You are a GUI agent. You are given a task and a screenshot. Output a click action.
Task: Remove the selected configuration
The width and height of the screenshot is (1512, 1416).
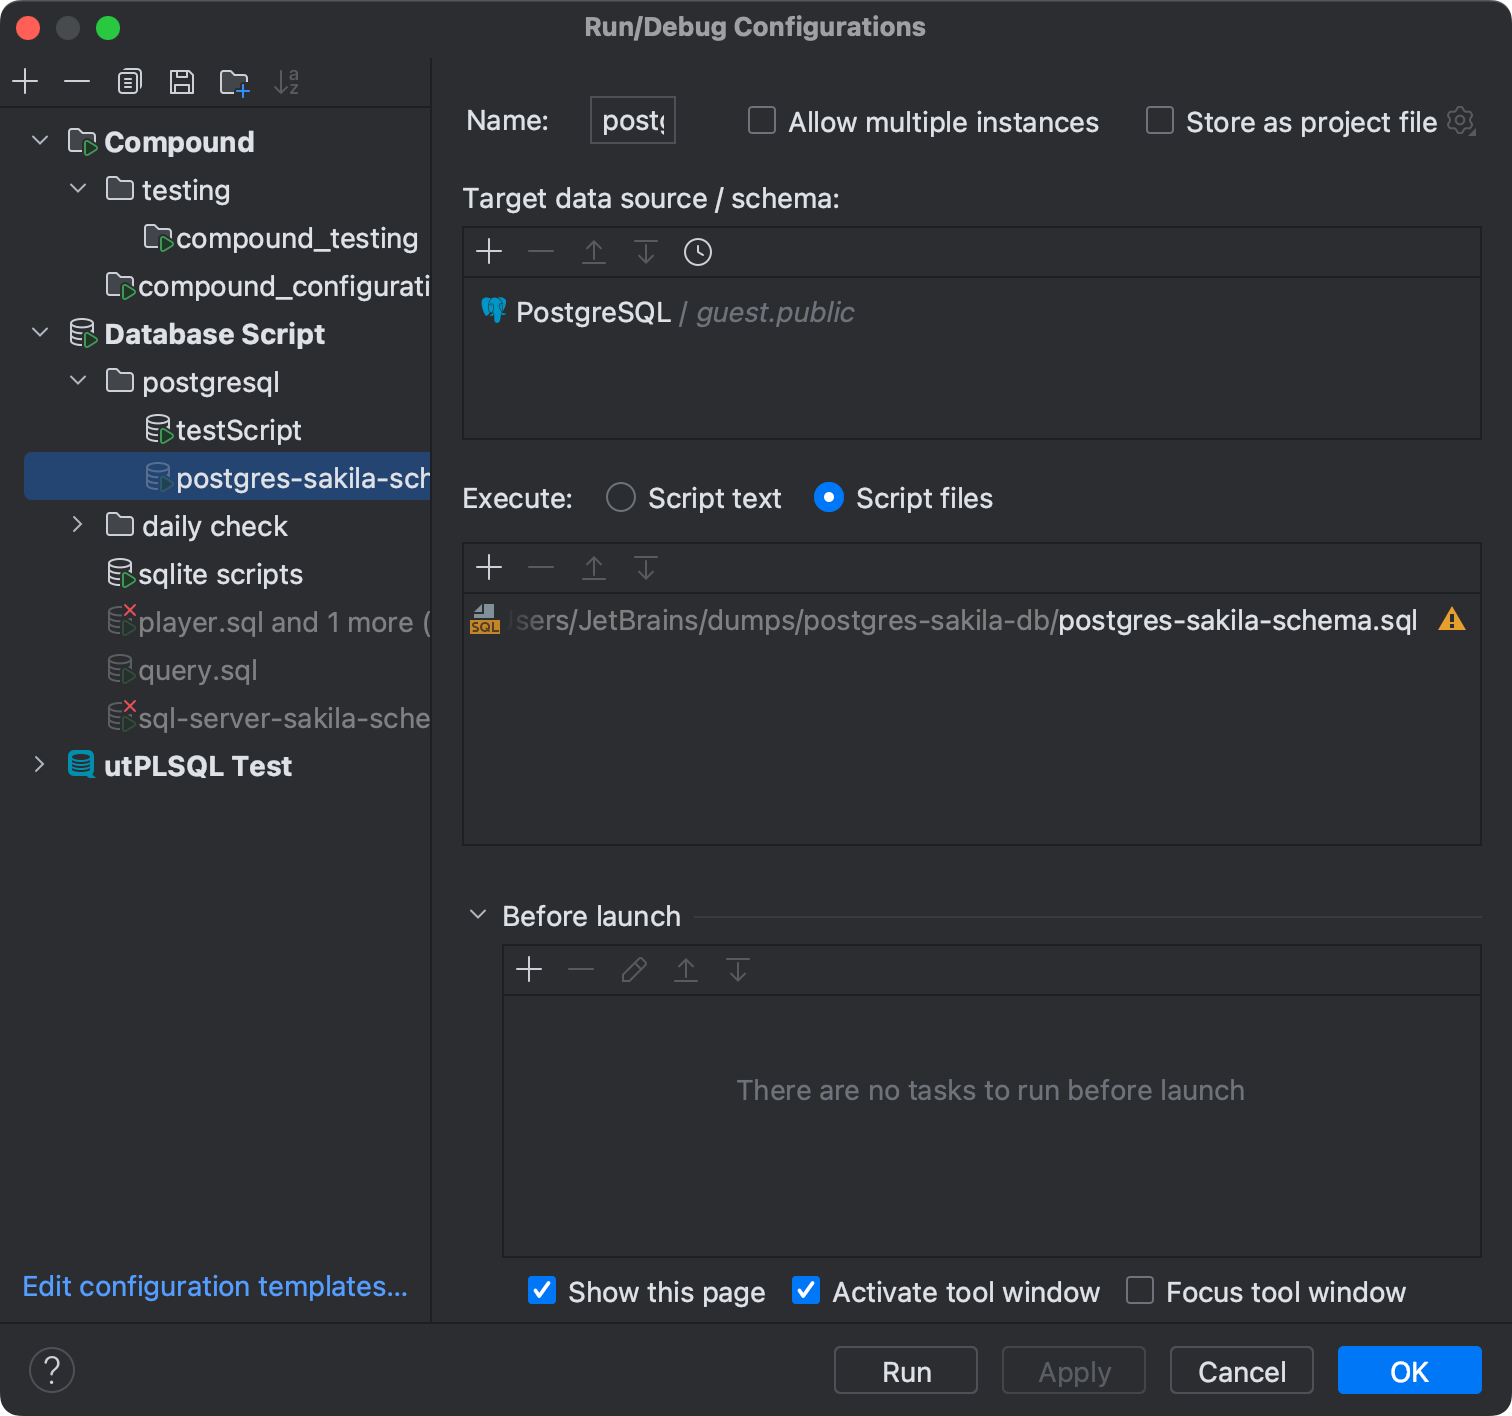[x=77, y=81]
